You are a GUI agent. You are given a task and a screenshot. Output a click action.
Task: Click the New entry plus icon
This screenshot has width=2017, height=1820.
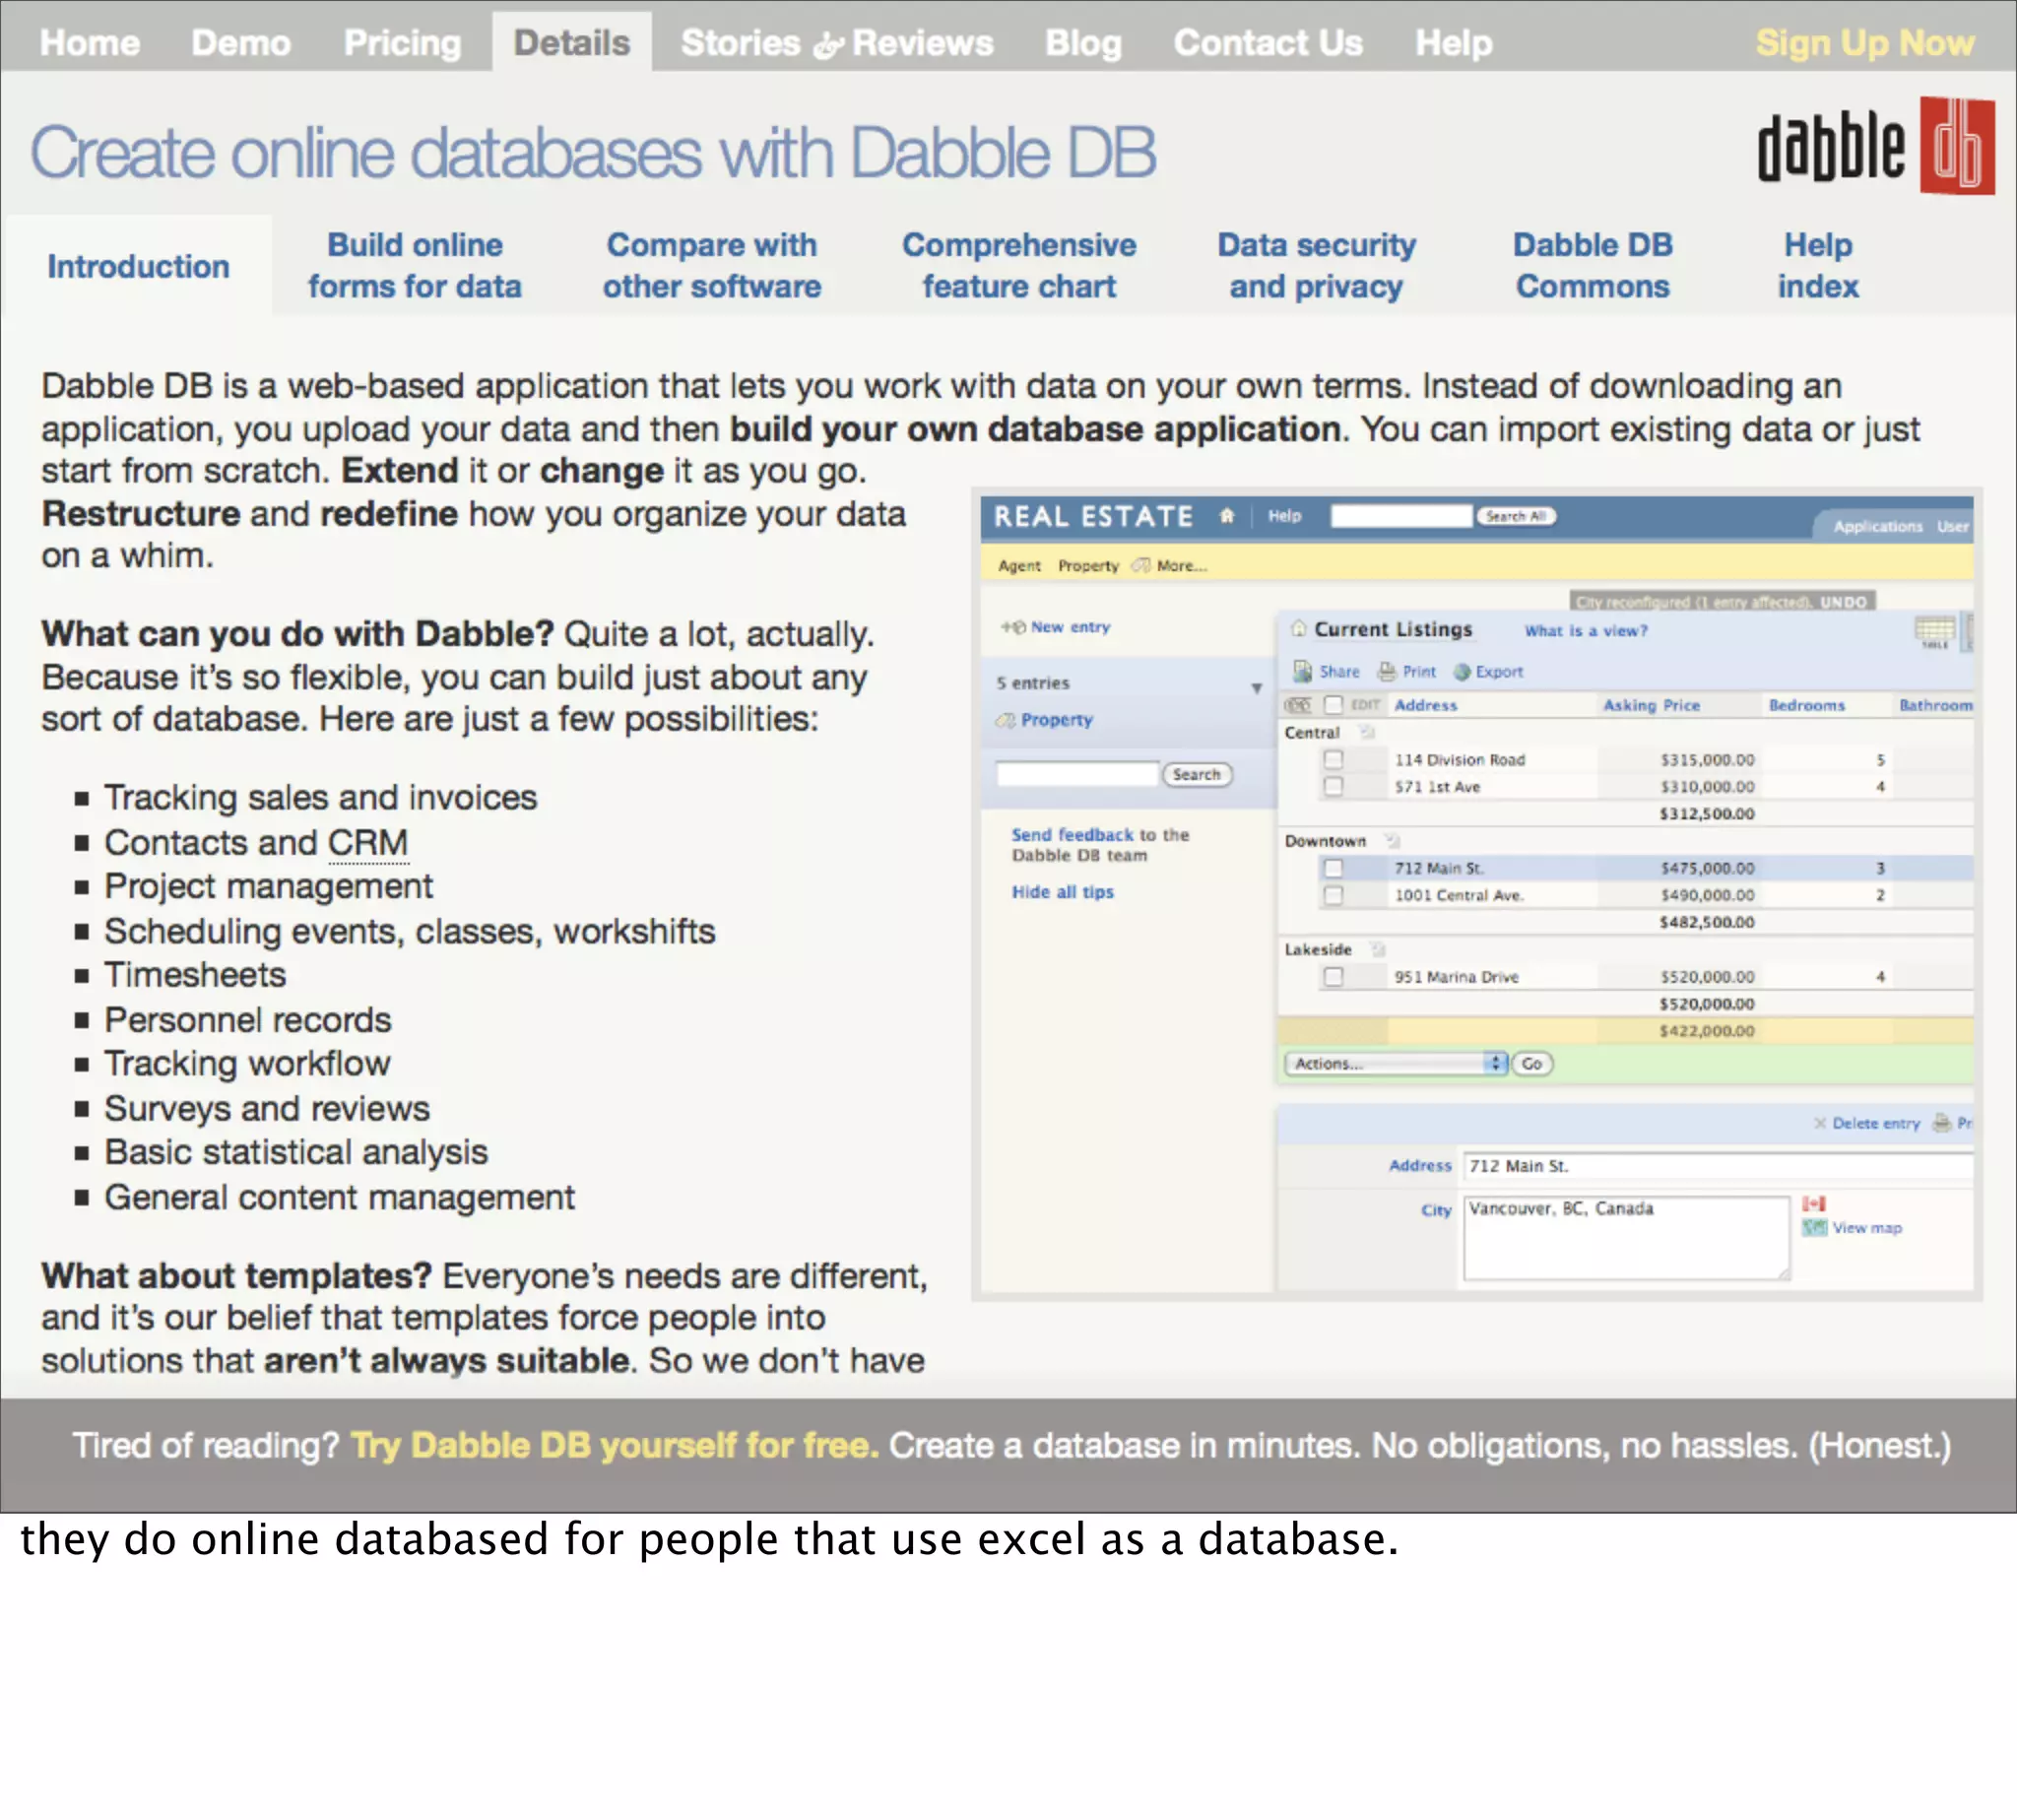pos(1013,627)
